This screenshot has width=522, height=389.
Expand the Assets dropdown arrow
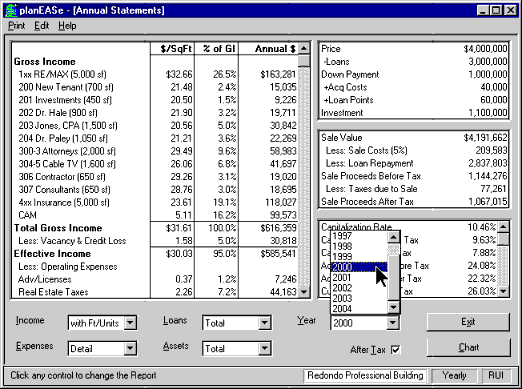[x=264, y=349]
